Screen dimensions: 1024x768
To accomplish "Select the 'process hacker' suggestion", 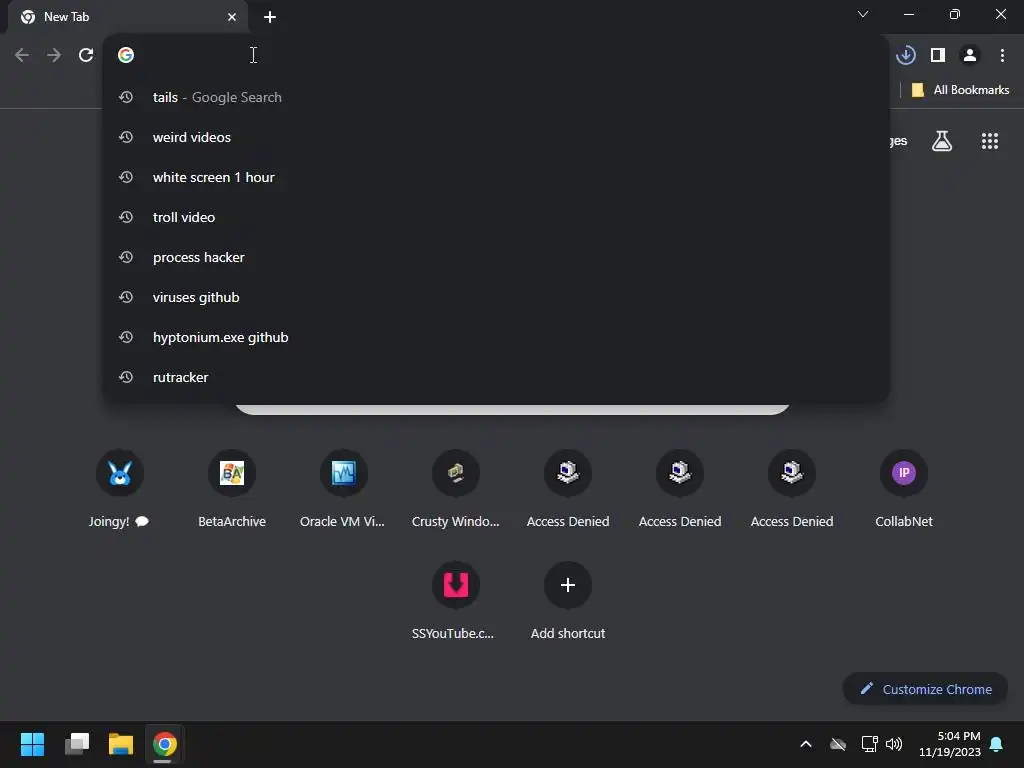I will coord(496,257).
